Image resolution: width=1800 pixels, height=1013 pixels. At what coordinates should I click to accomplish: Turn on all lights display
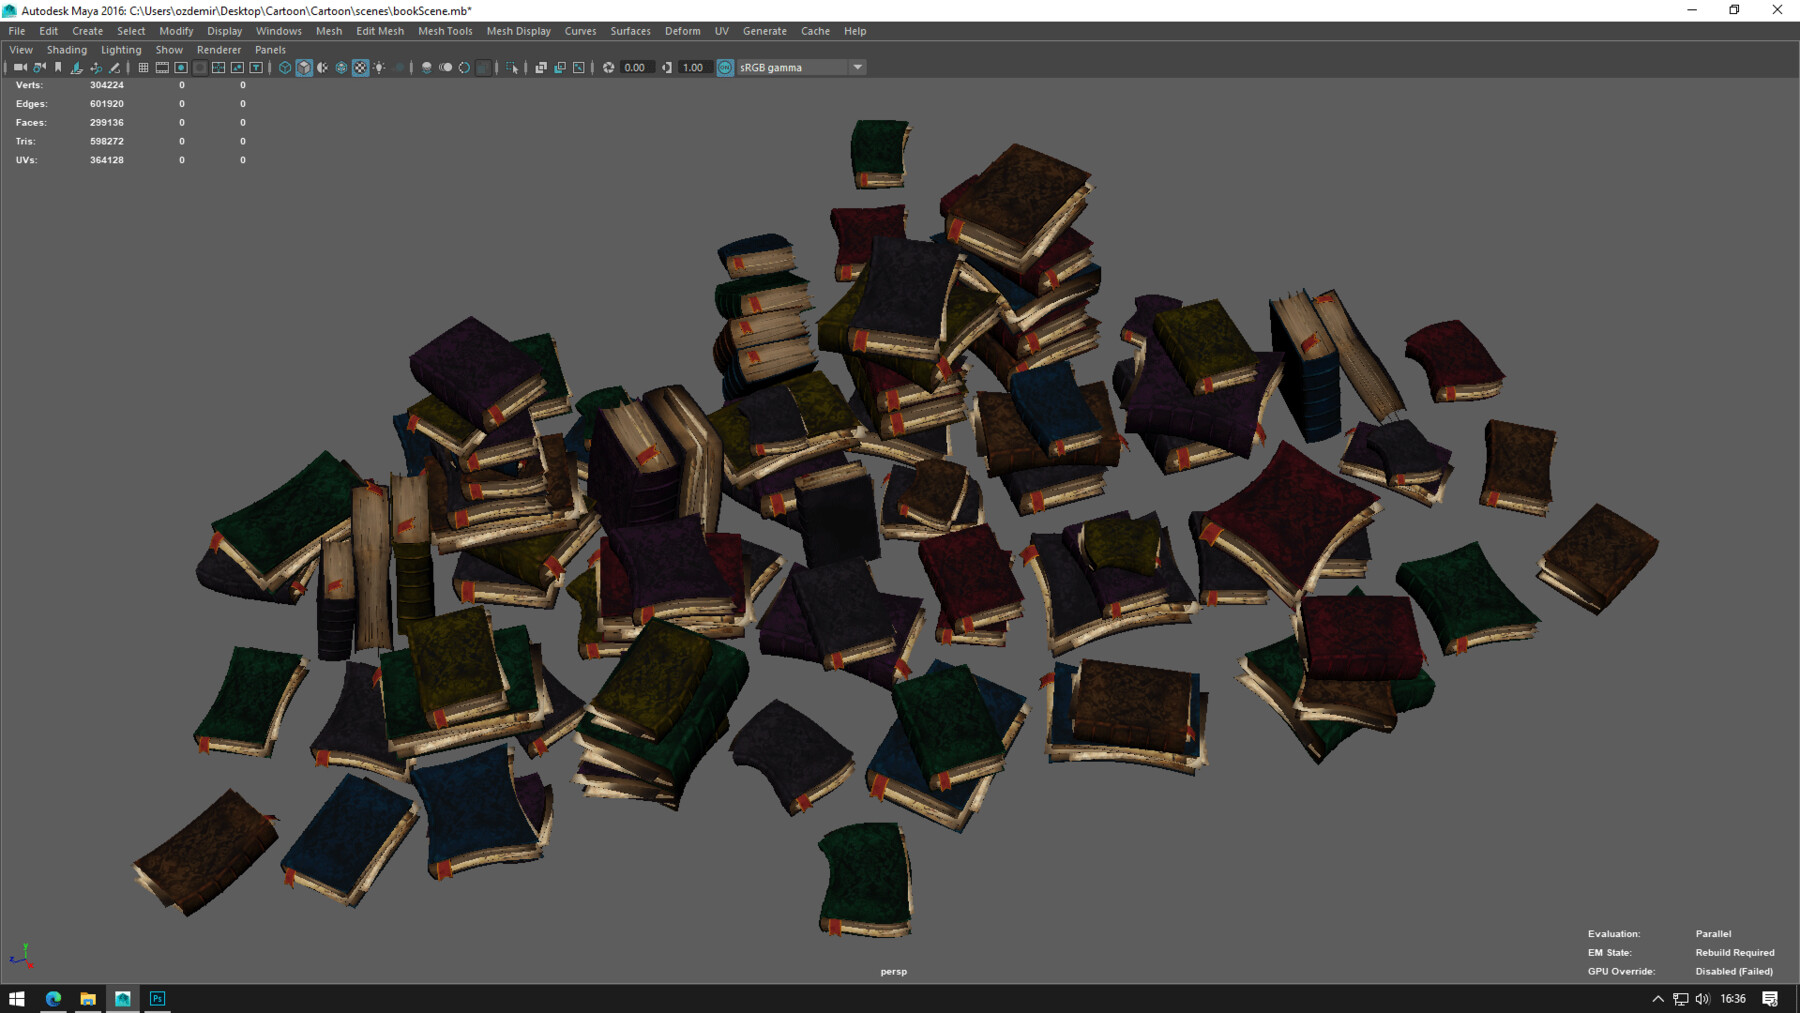point(380,67)
